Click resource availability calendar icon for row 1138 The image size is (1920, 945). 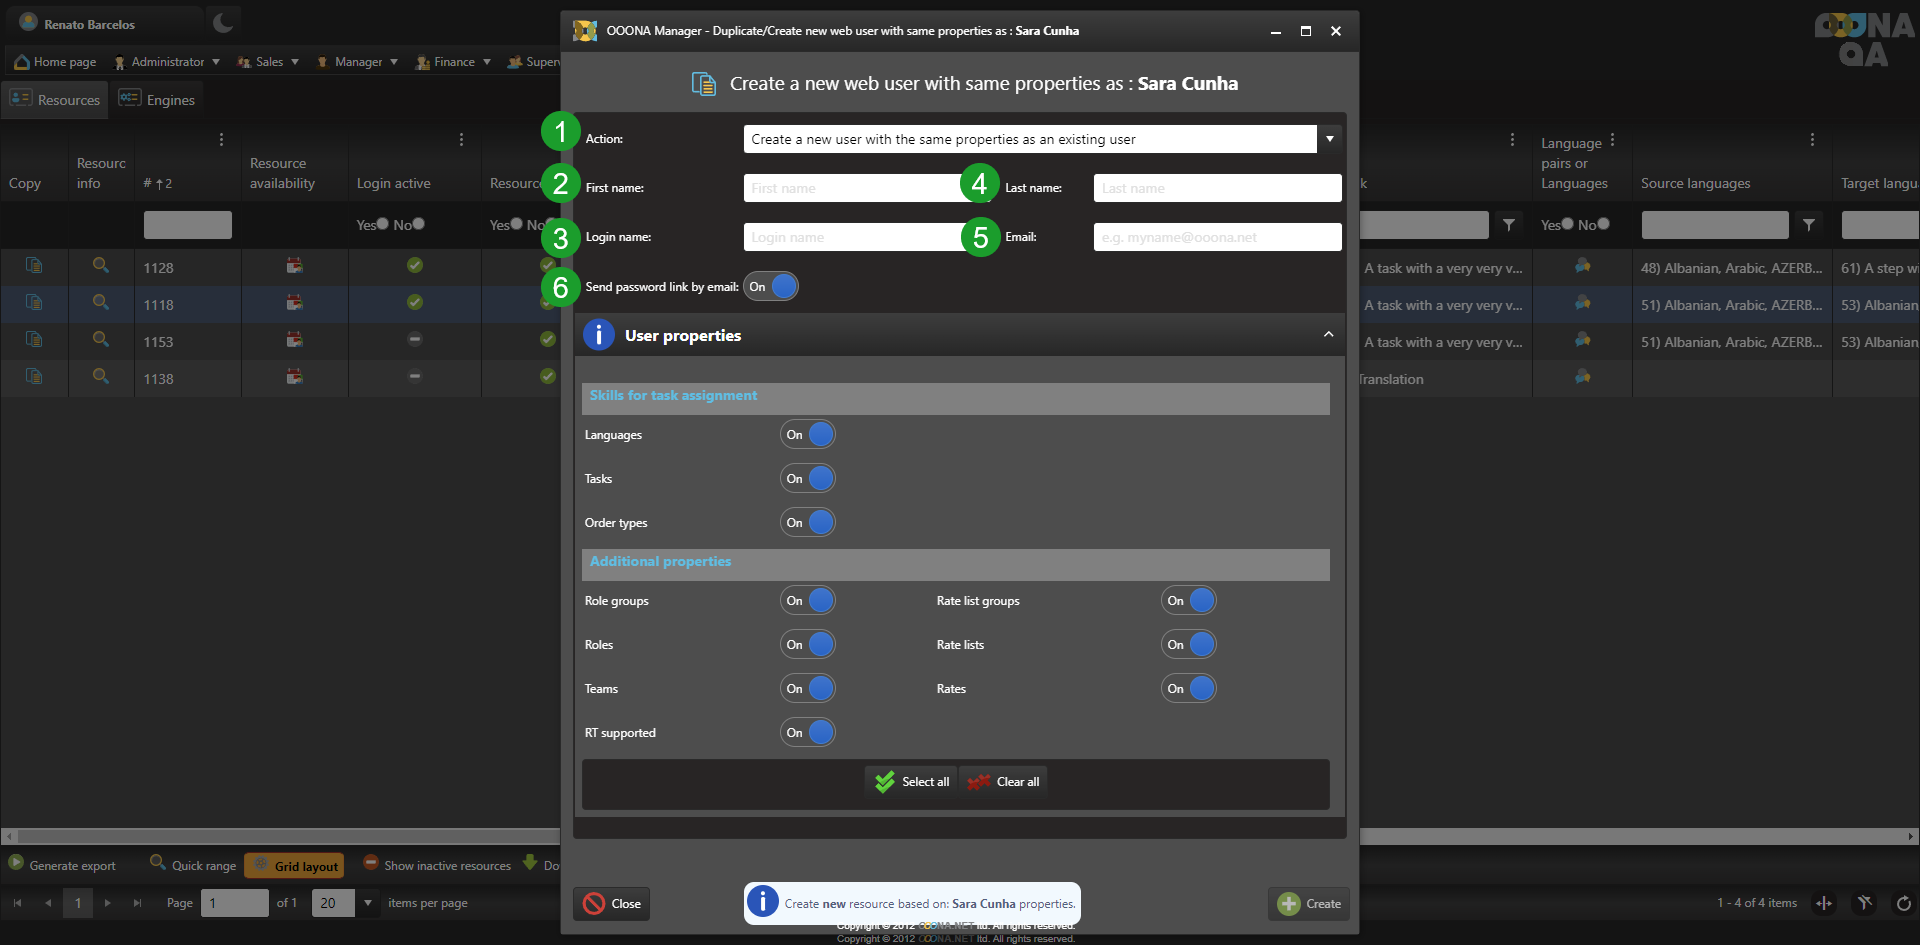295,377
